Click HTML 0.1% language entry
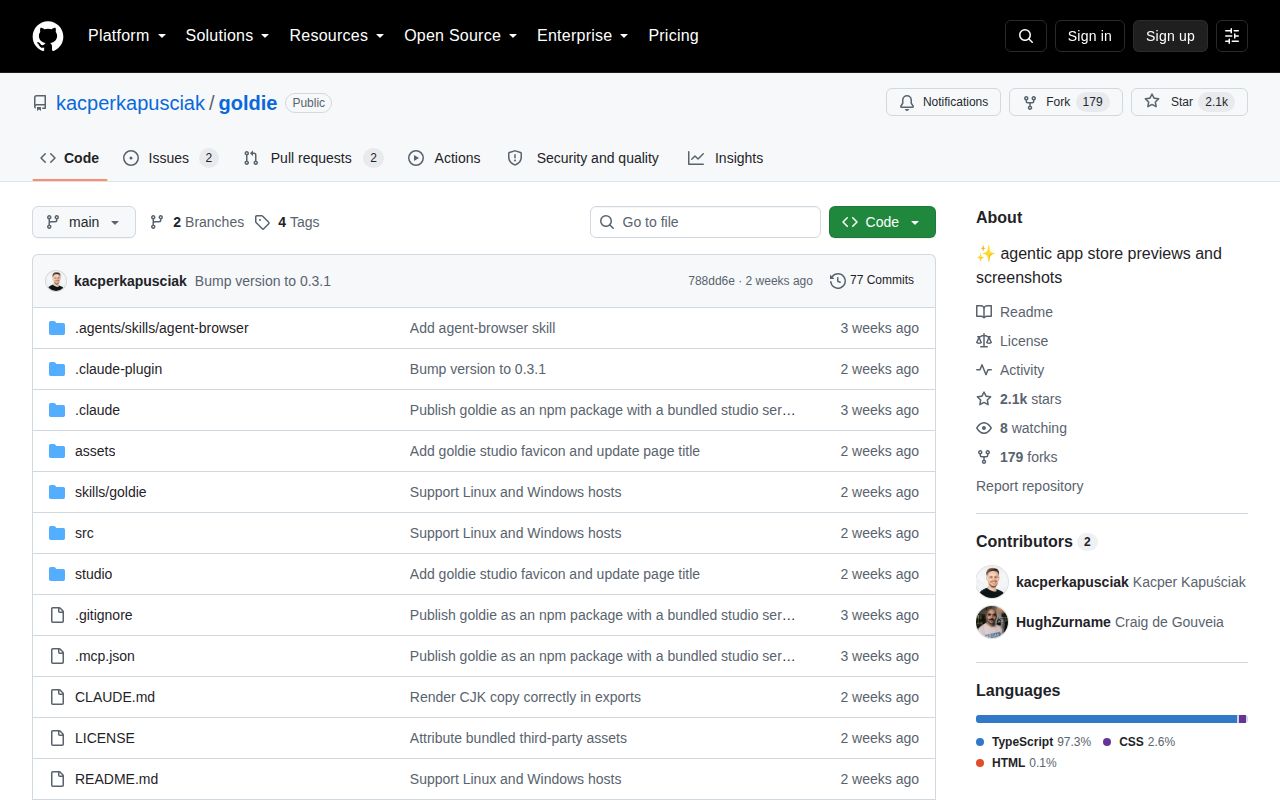 [1016, 763]
